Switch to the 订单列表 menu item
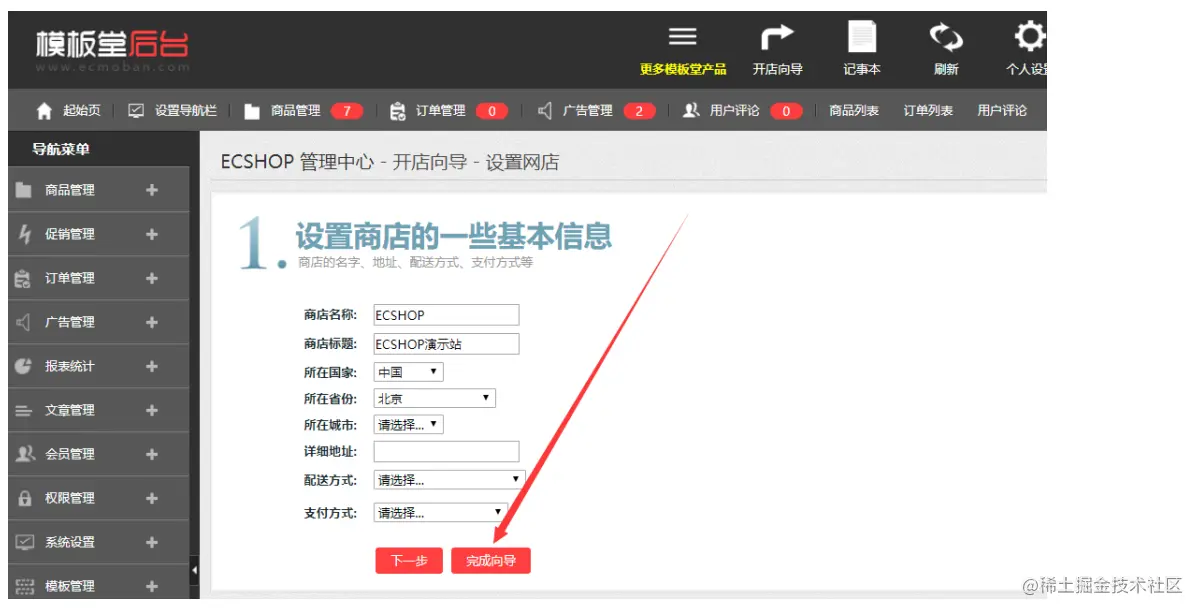 tap(928, 111)
